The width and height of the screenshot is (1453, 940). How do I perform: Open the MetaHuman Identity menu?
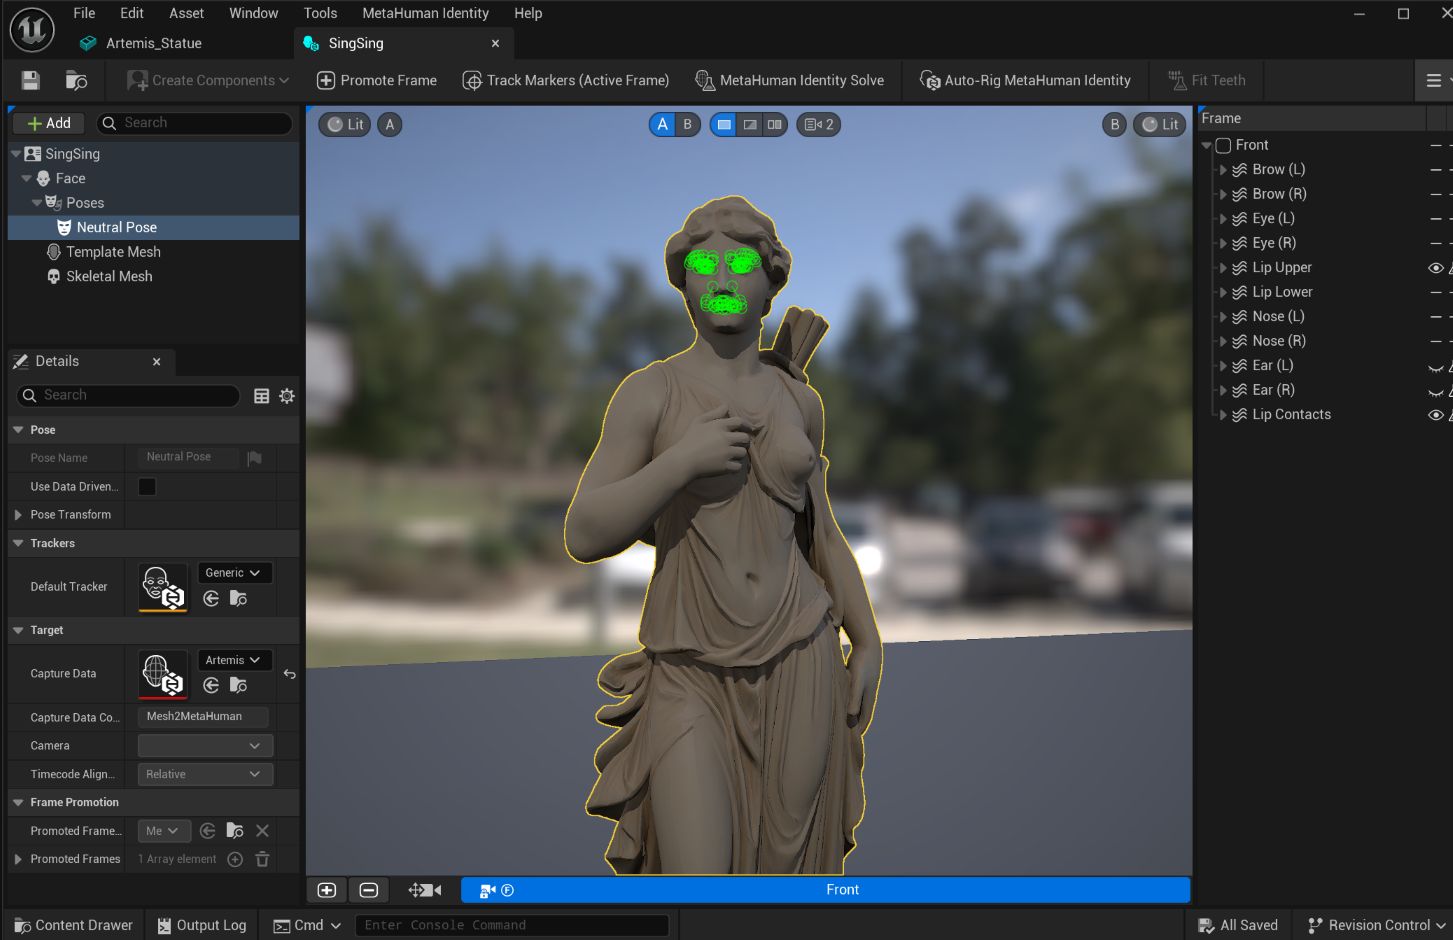pos(425,13)
